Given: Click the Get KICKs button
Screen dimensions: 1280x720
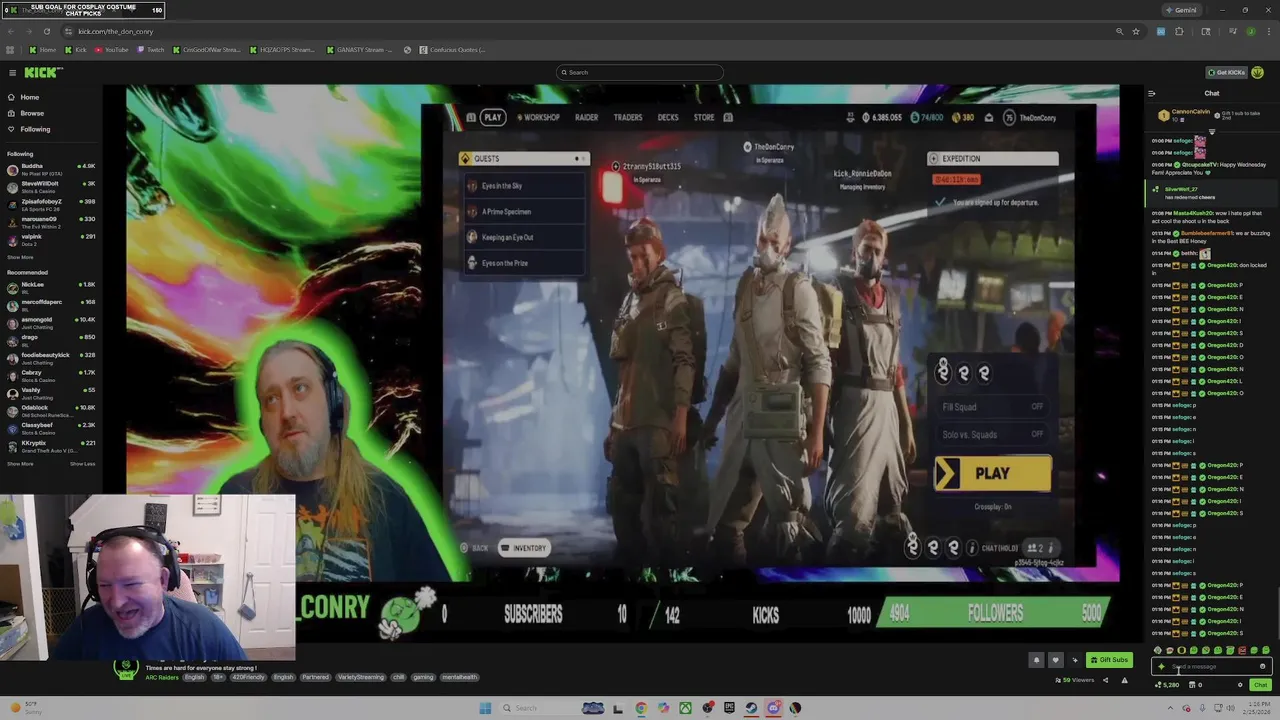Looking at the screenshot, I should tap(1226, 72).
